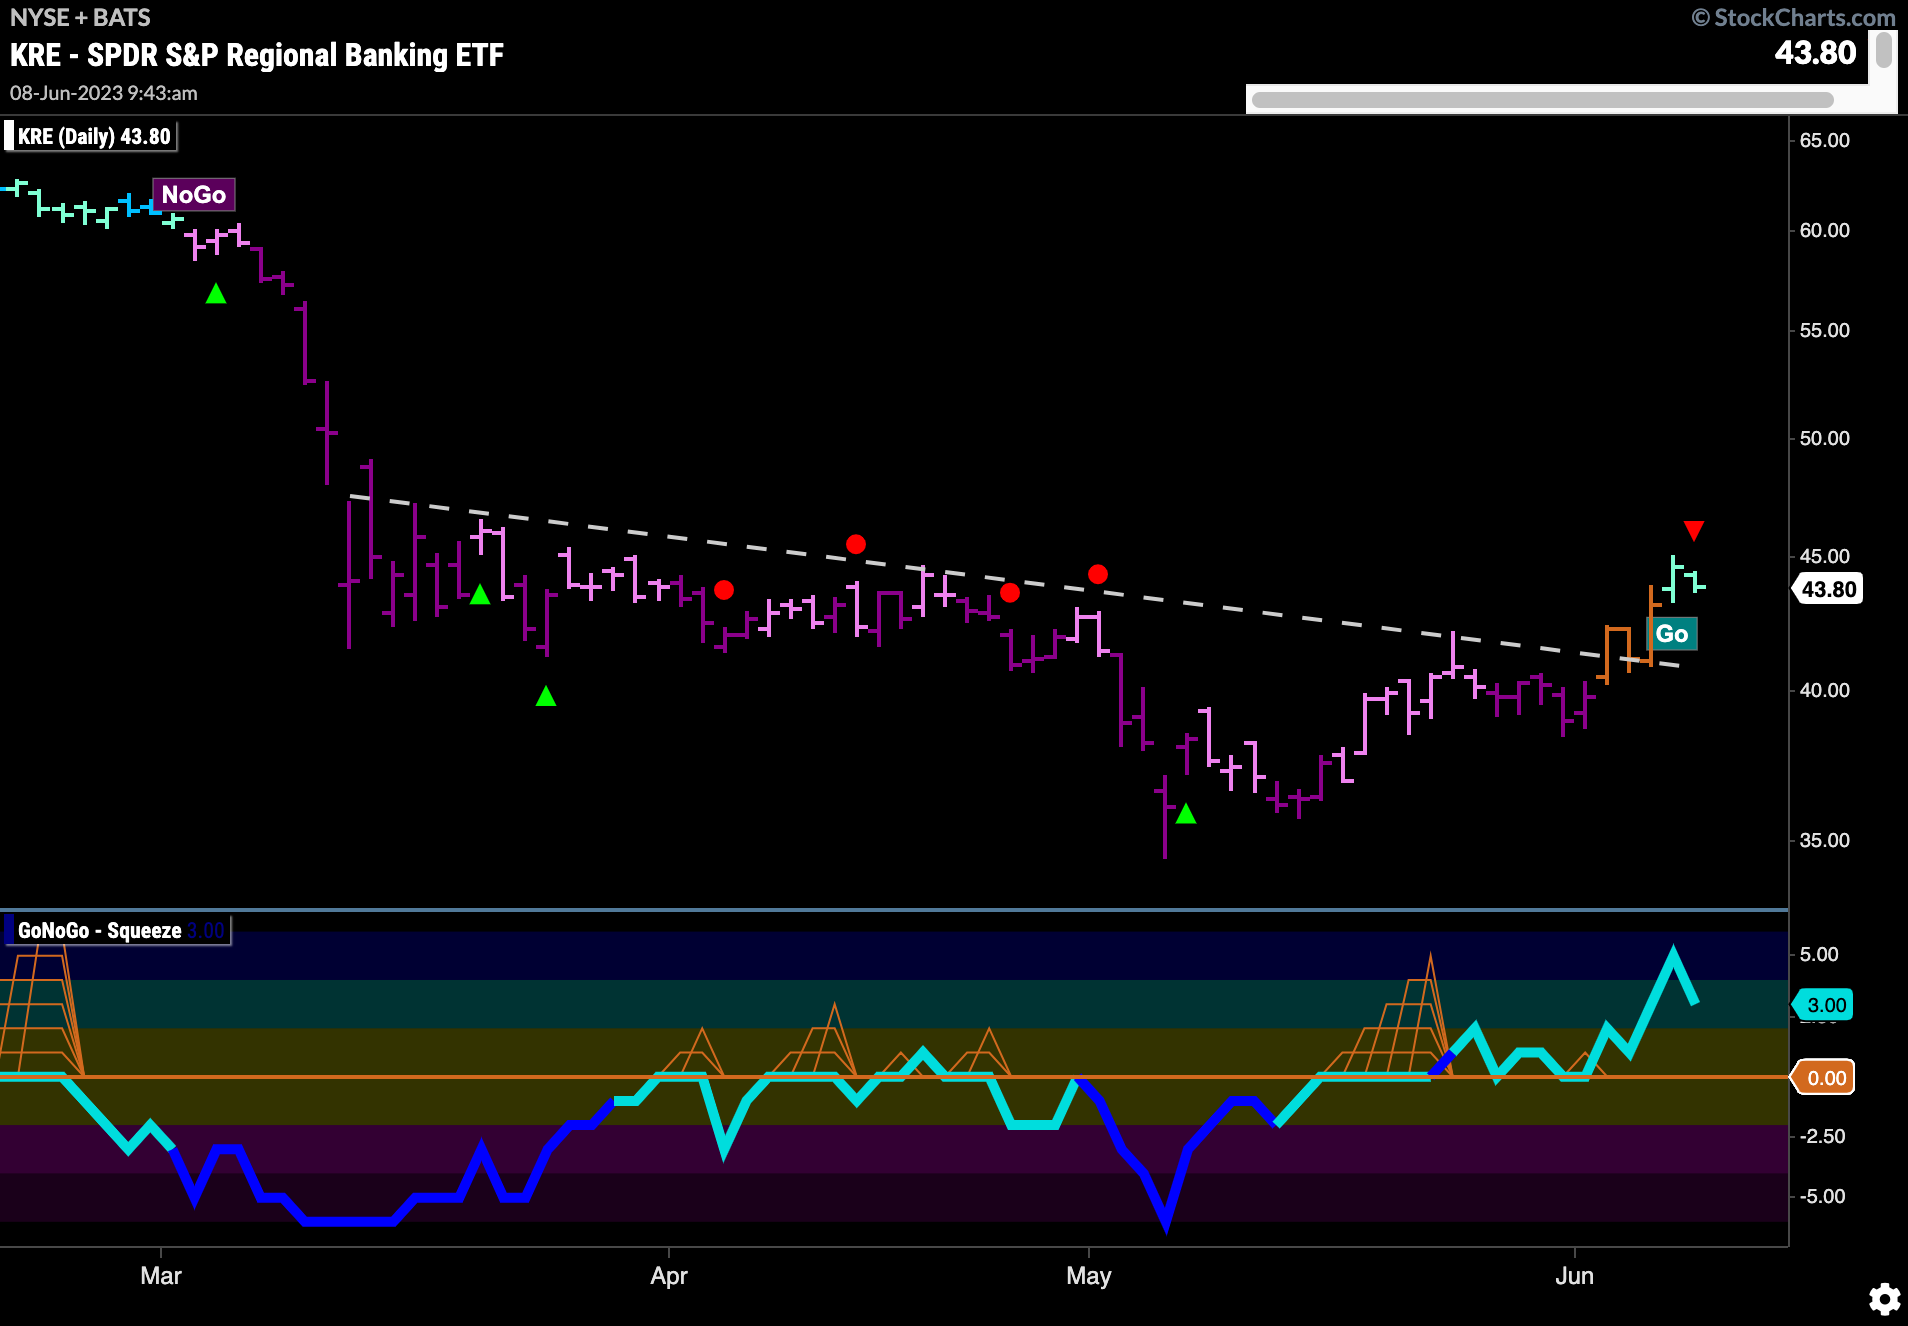This screenshot has height=1326, width=1908.
Task: Click the 3.00 oscillator value tag
Action: coord(1824,1005)
